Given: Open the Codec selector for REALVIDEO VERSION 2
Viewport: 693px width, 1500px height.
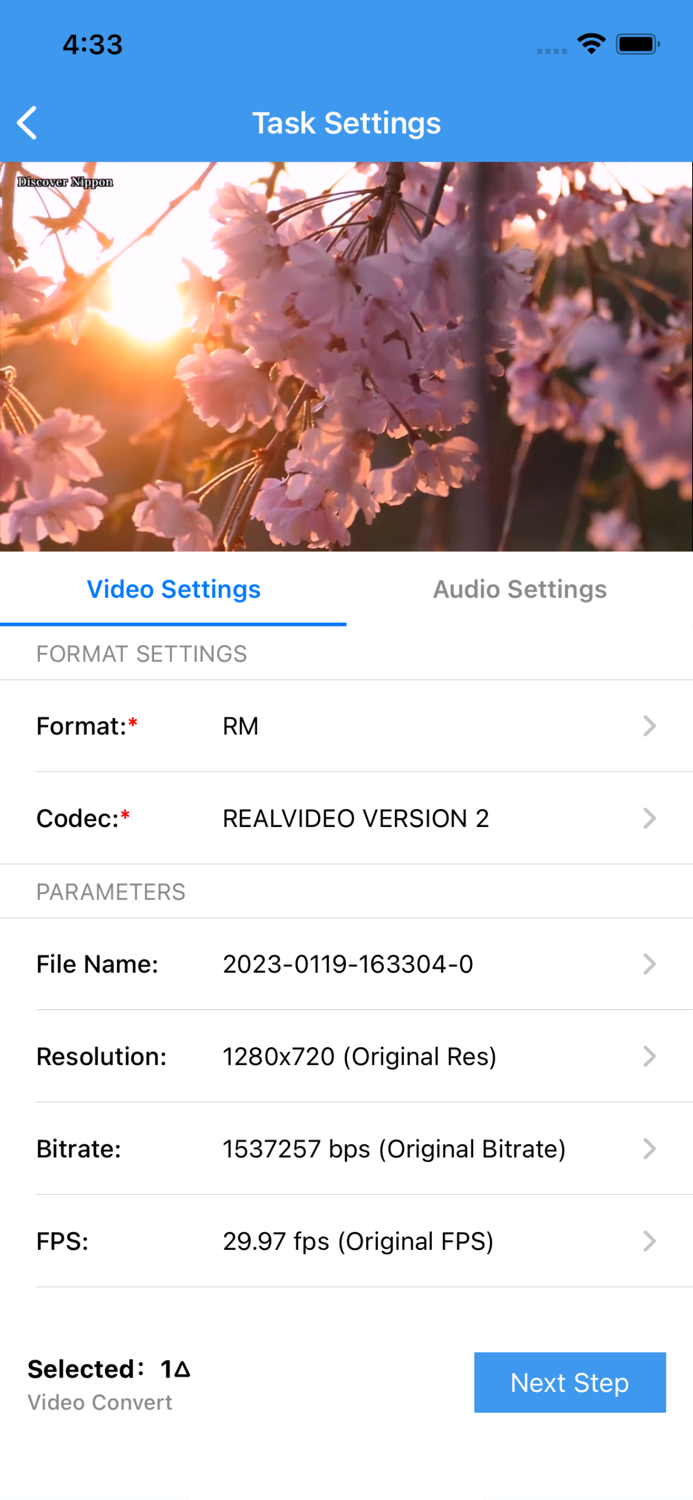Looking at the screenshot, I should click(x=346, y=818).
